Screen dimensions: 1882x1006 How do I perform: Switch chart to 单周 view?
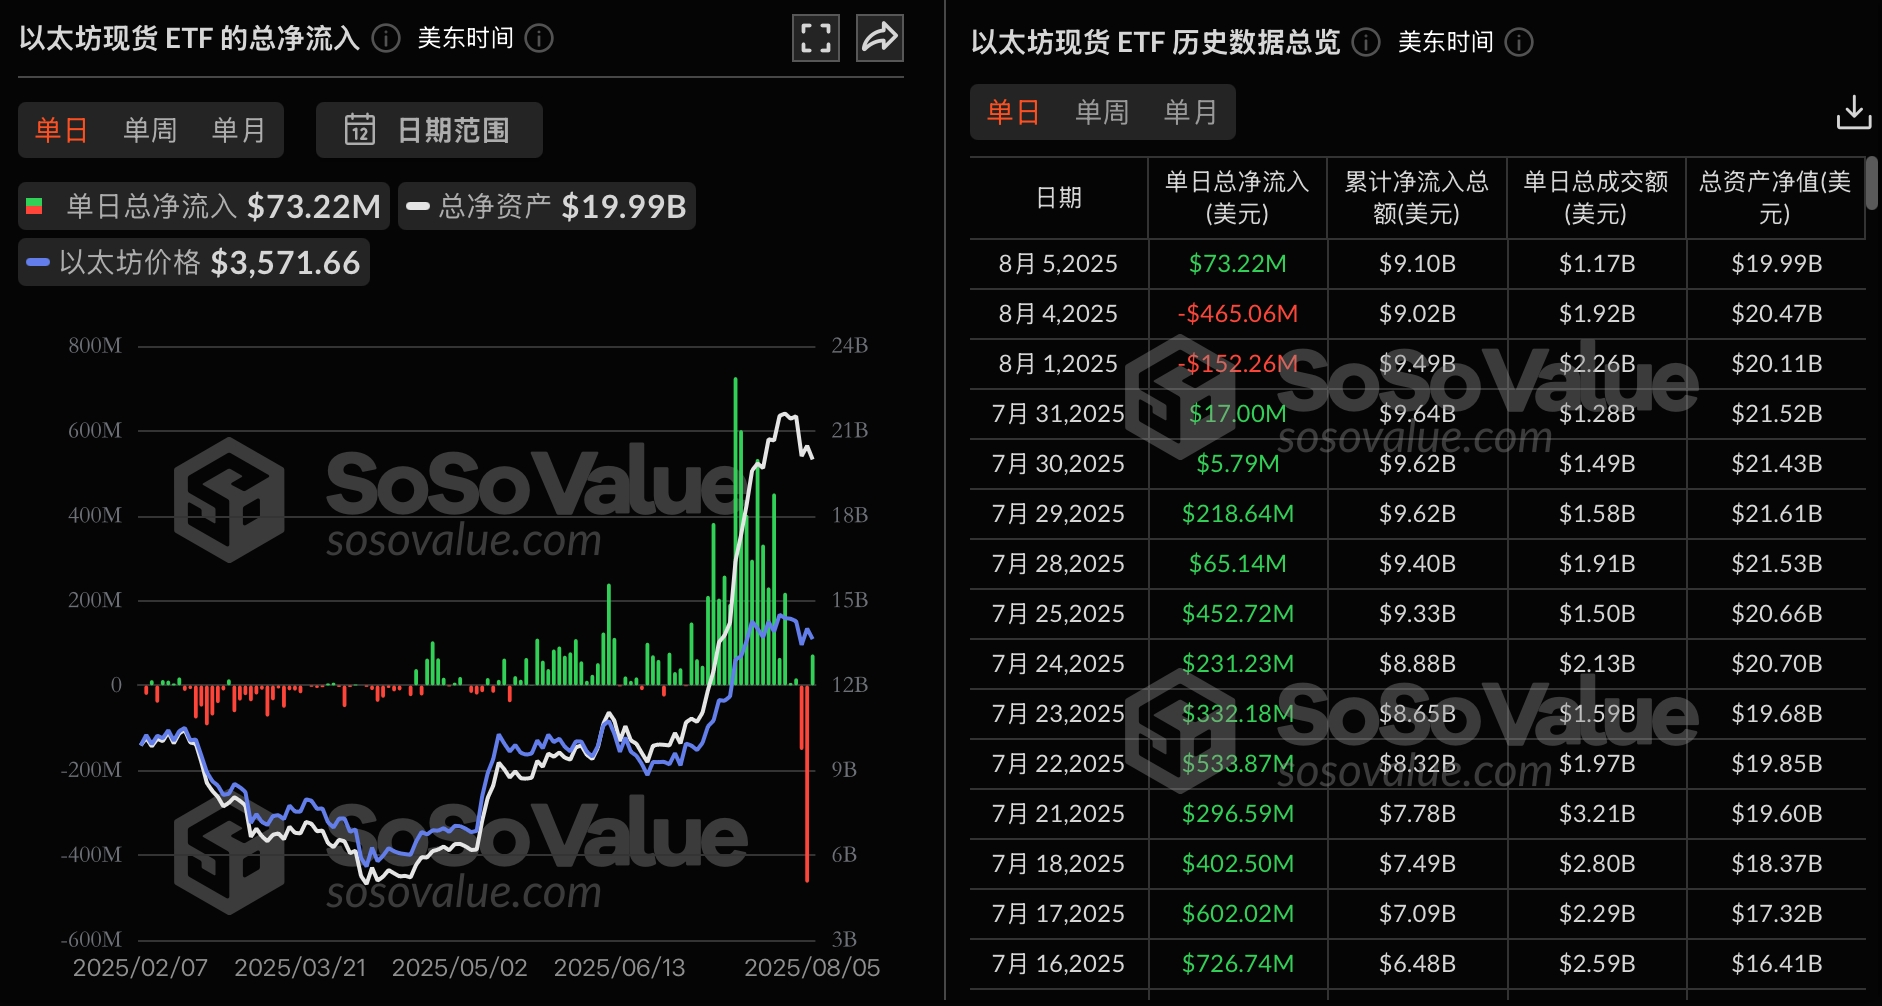[150, 130]
